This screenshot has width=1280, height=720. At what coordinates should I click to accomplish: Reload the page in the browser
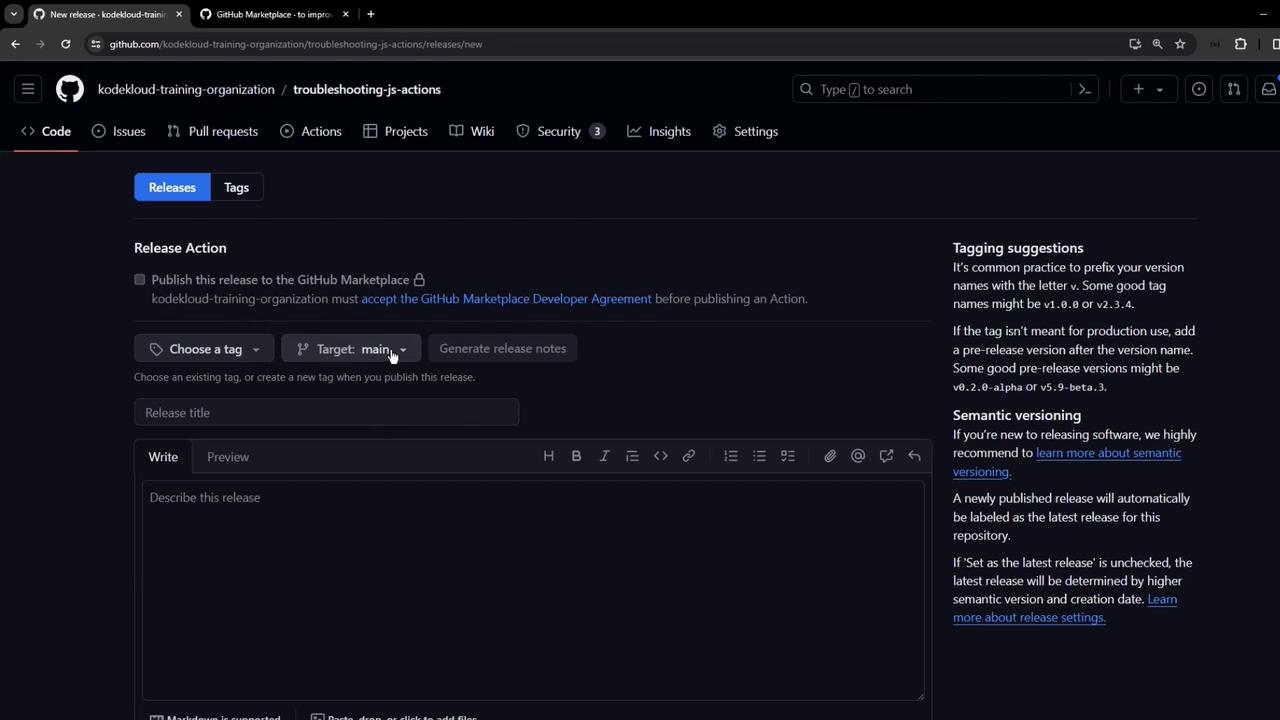(x=66, y=44)
